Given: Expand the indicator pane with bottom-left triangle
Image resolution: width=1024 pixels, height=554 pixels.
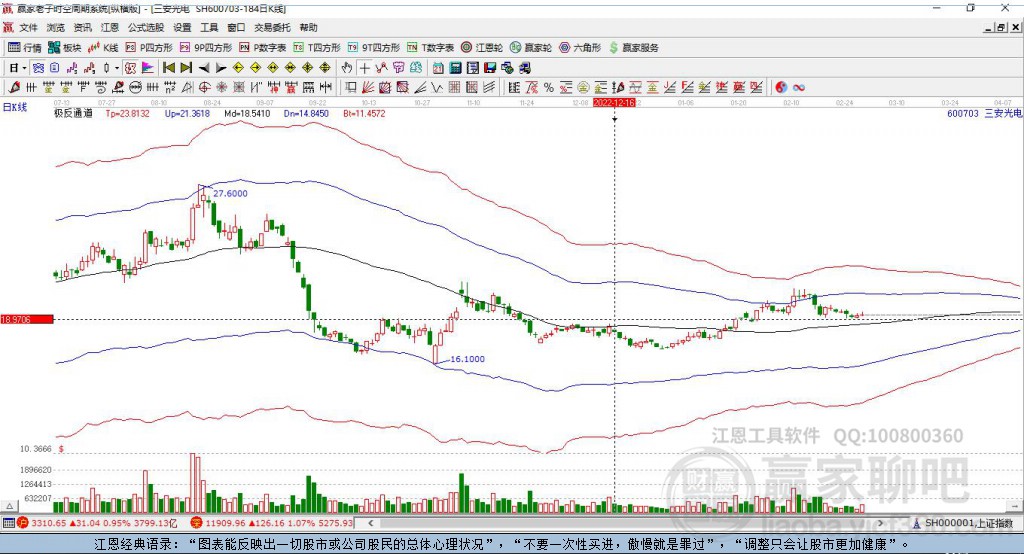Looking at the screenshot, I should (9, 506).
